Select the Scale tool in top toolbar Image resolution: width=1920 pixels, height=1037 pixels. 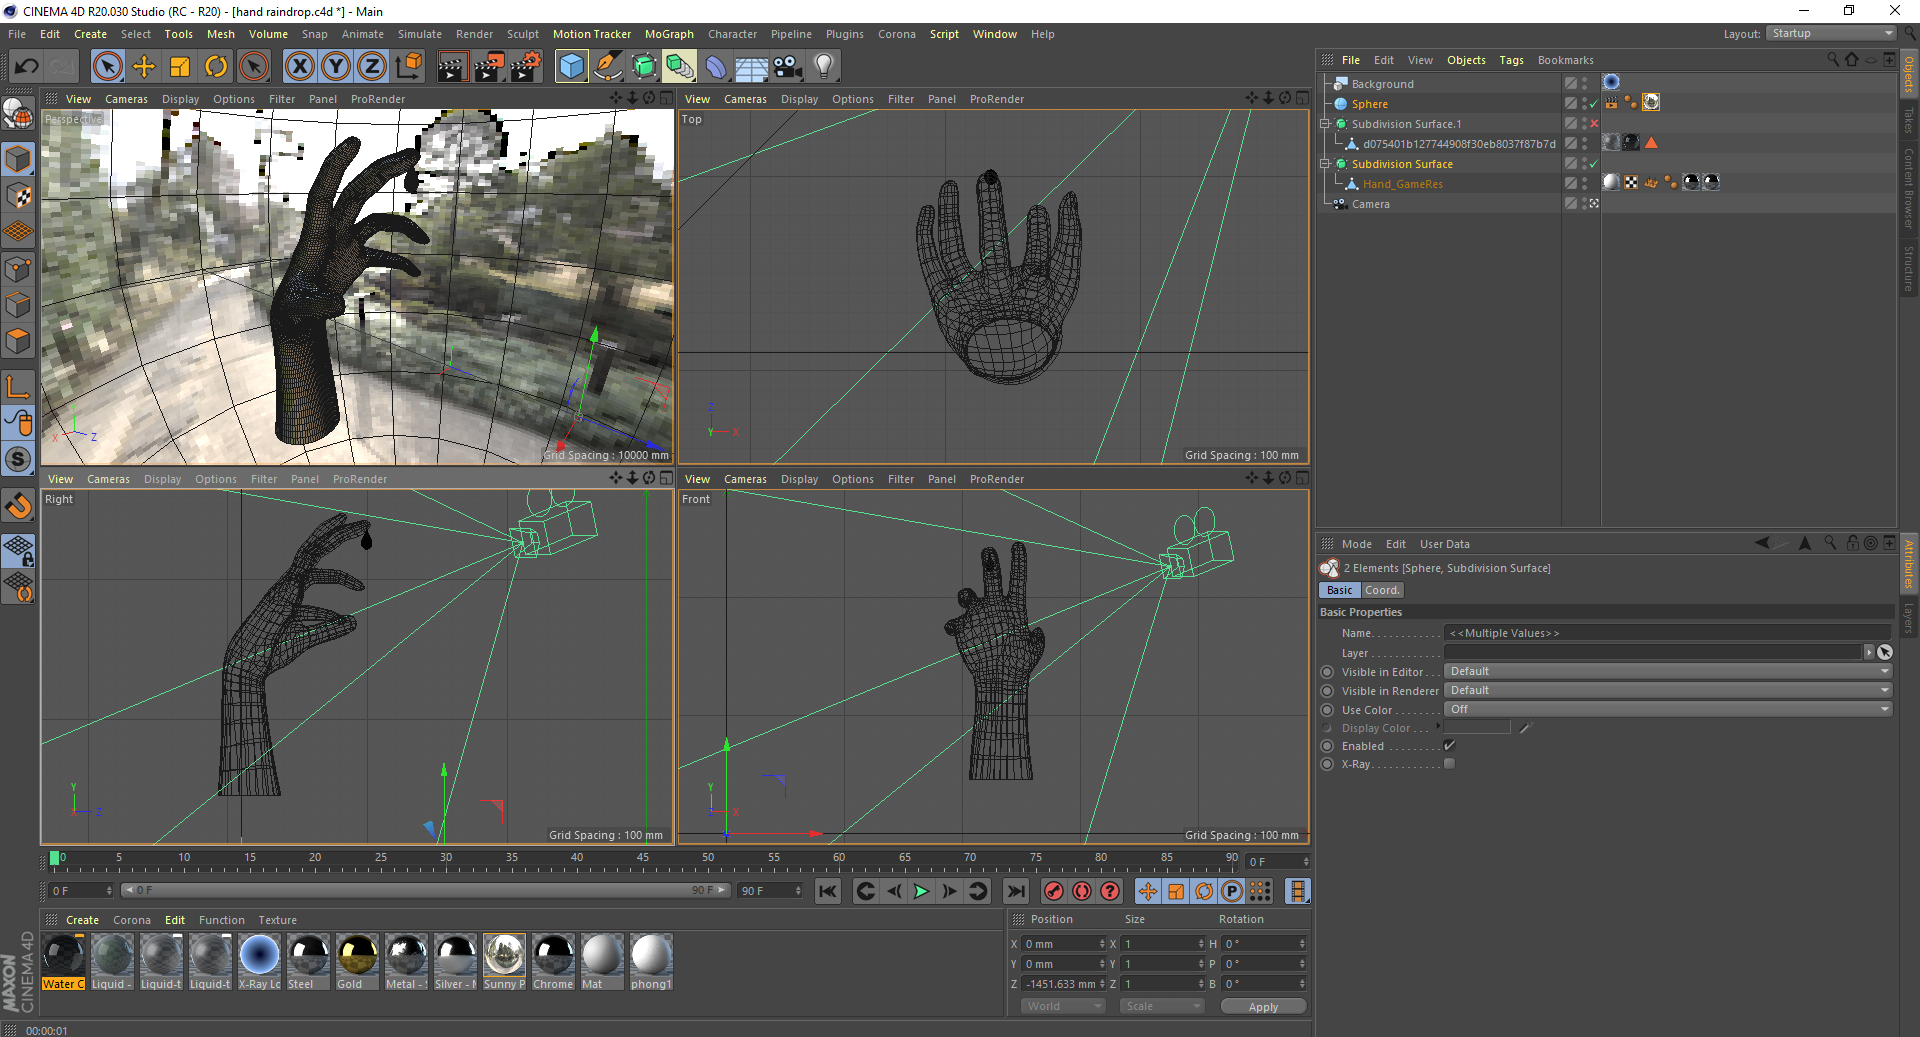coord(180,67)
